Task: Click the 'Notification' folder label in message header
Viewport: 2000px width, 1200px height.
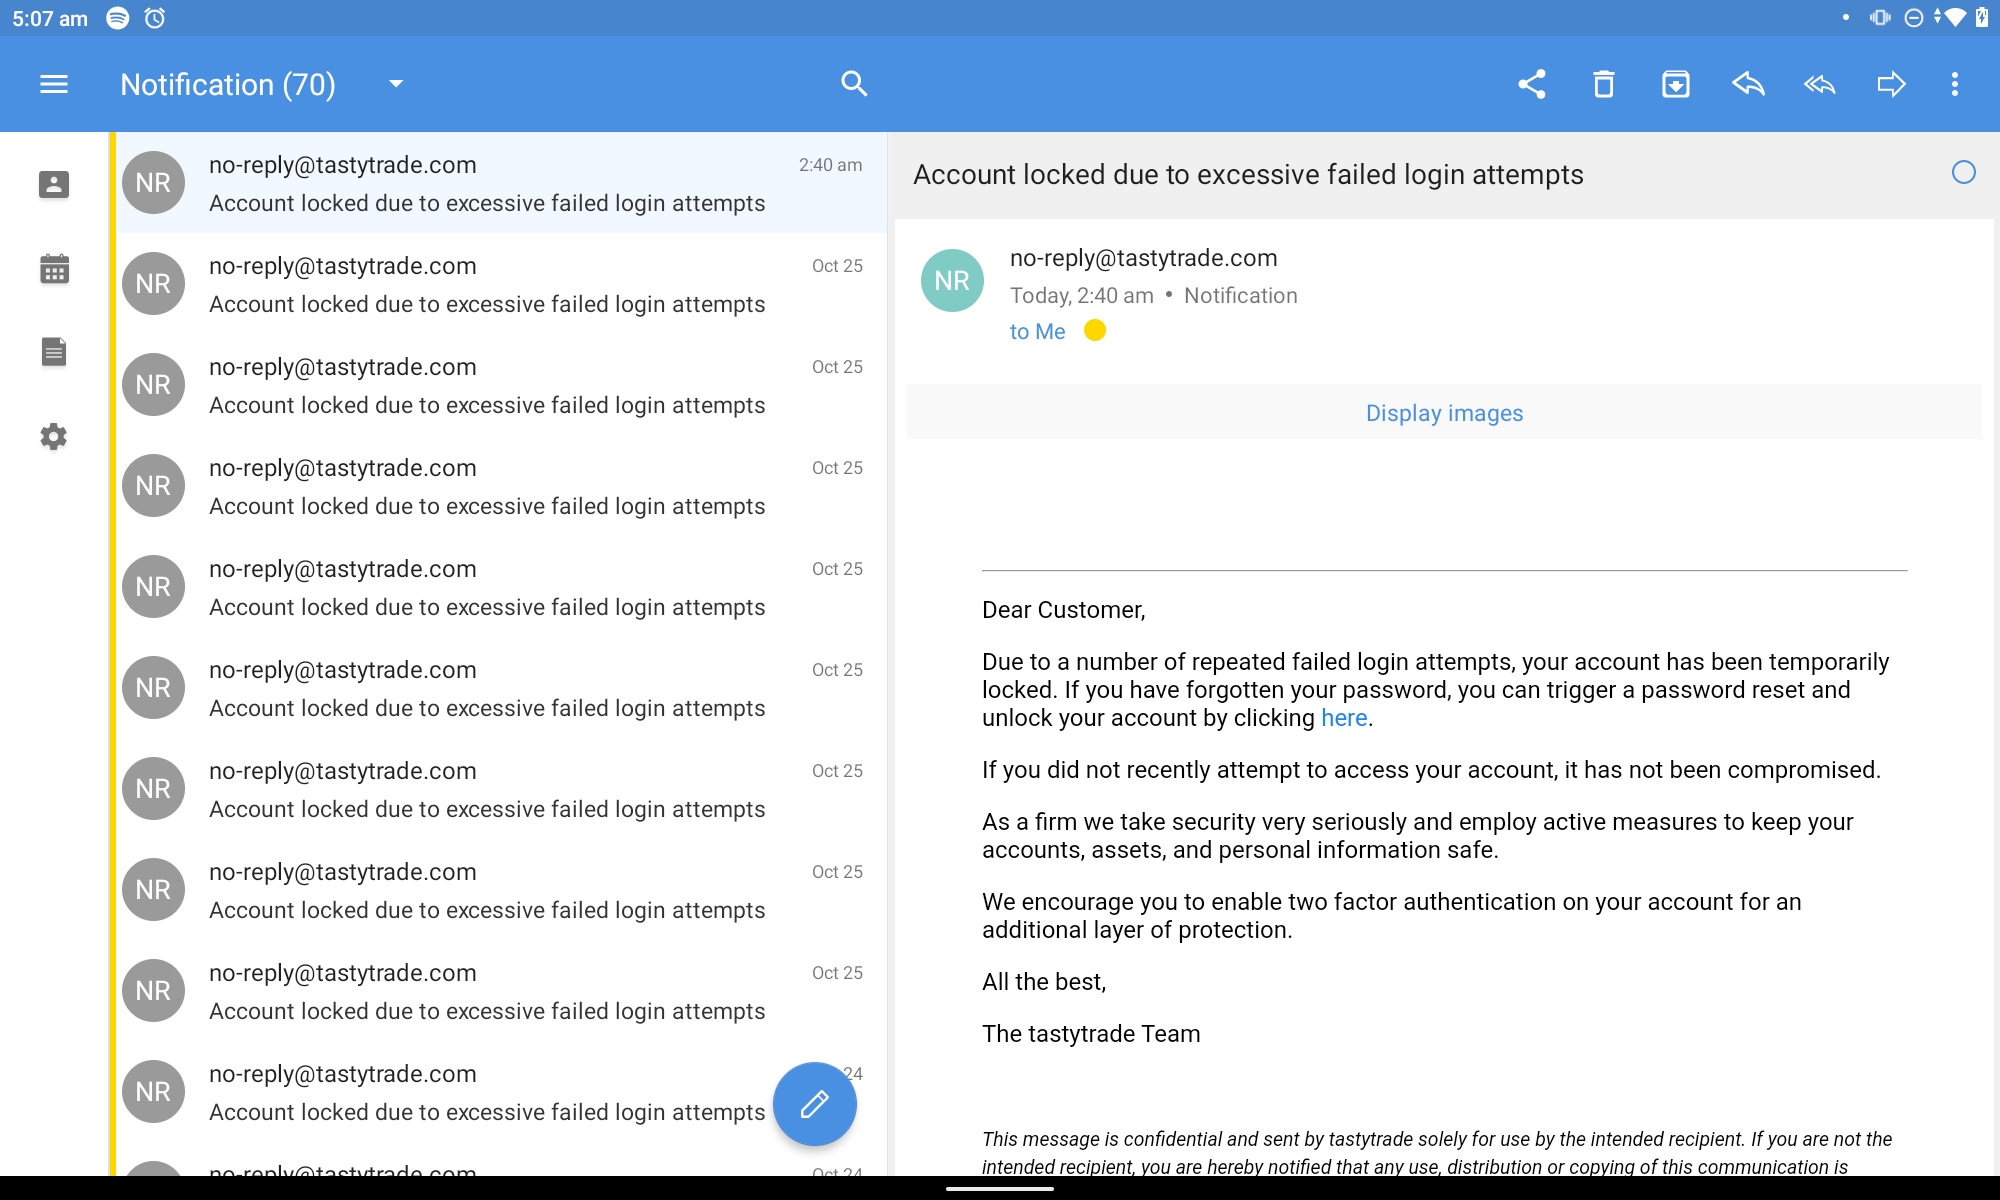Action: pos(1240,296)
